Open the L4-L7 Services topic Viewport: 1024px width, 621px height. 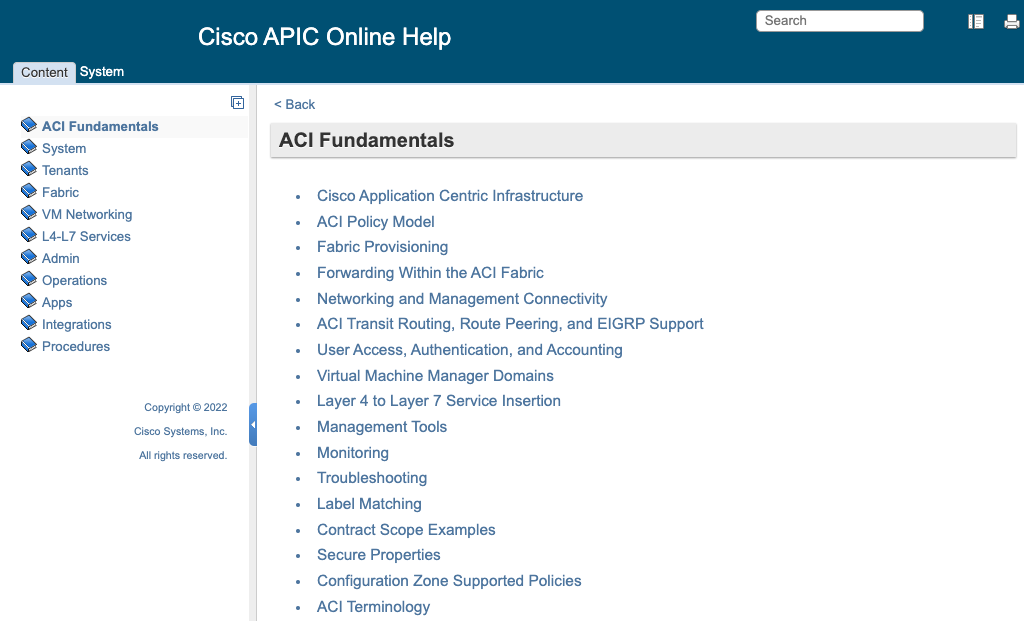(x=86, y=236)
